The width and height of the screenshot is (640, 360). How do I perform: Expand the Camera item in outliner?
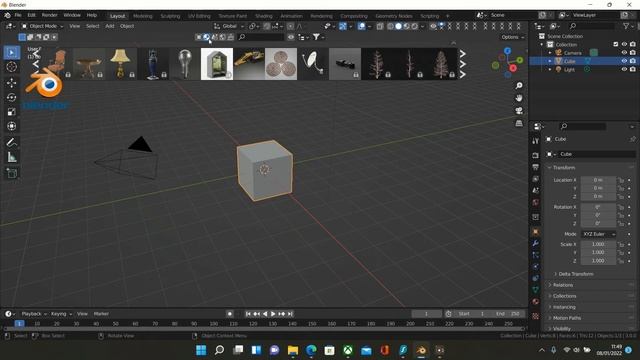(x=550, y=53)
